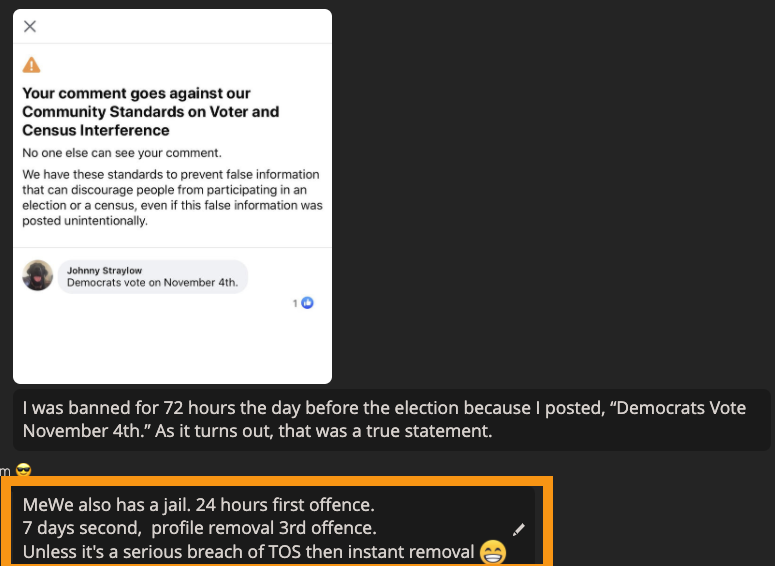Click the blue thumbs-up reaction icon
The width and height of the screenshot is (775, 566).
(307, 303)
